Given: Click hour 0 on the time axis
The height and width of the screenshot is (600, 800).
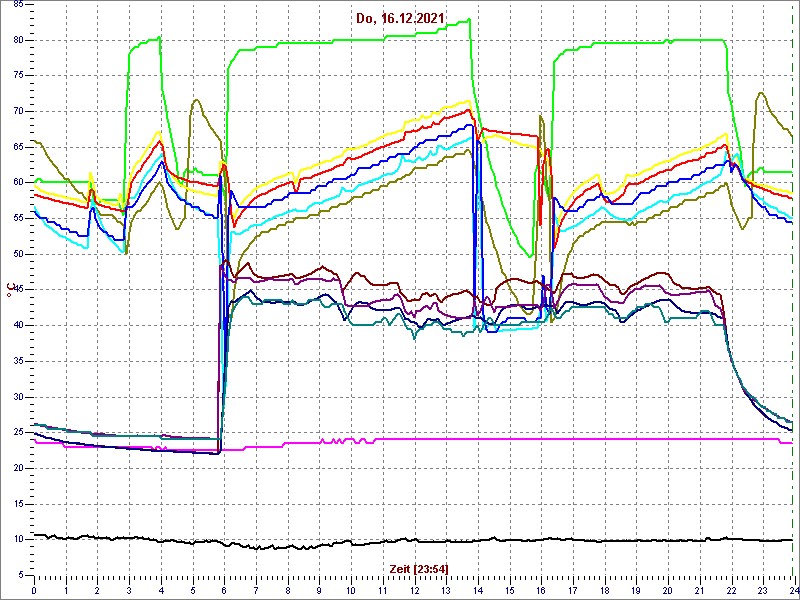Looking at the screenshot, I should click(34, 591).
